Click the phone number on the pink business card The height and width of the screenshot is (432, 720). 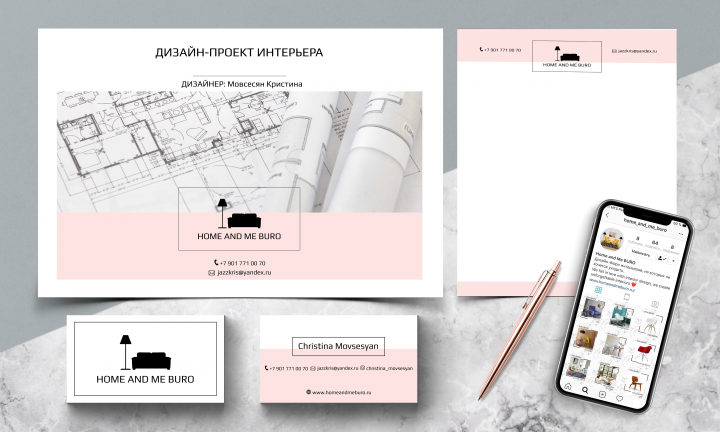tap(289, 368)
